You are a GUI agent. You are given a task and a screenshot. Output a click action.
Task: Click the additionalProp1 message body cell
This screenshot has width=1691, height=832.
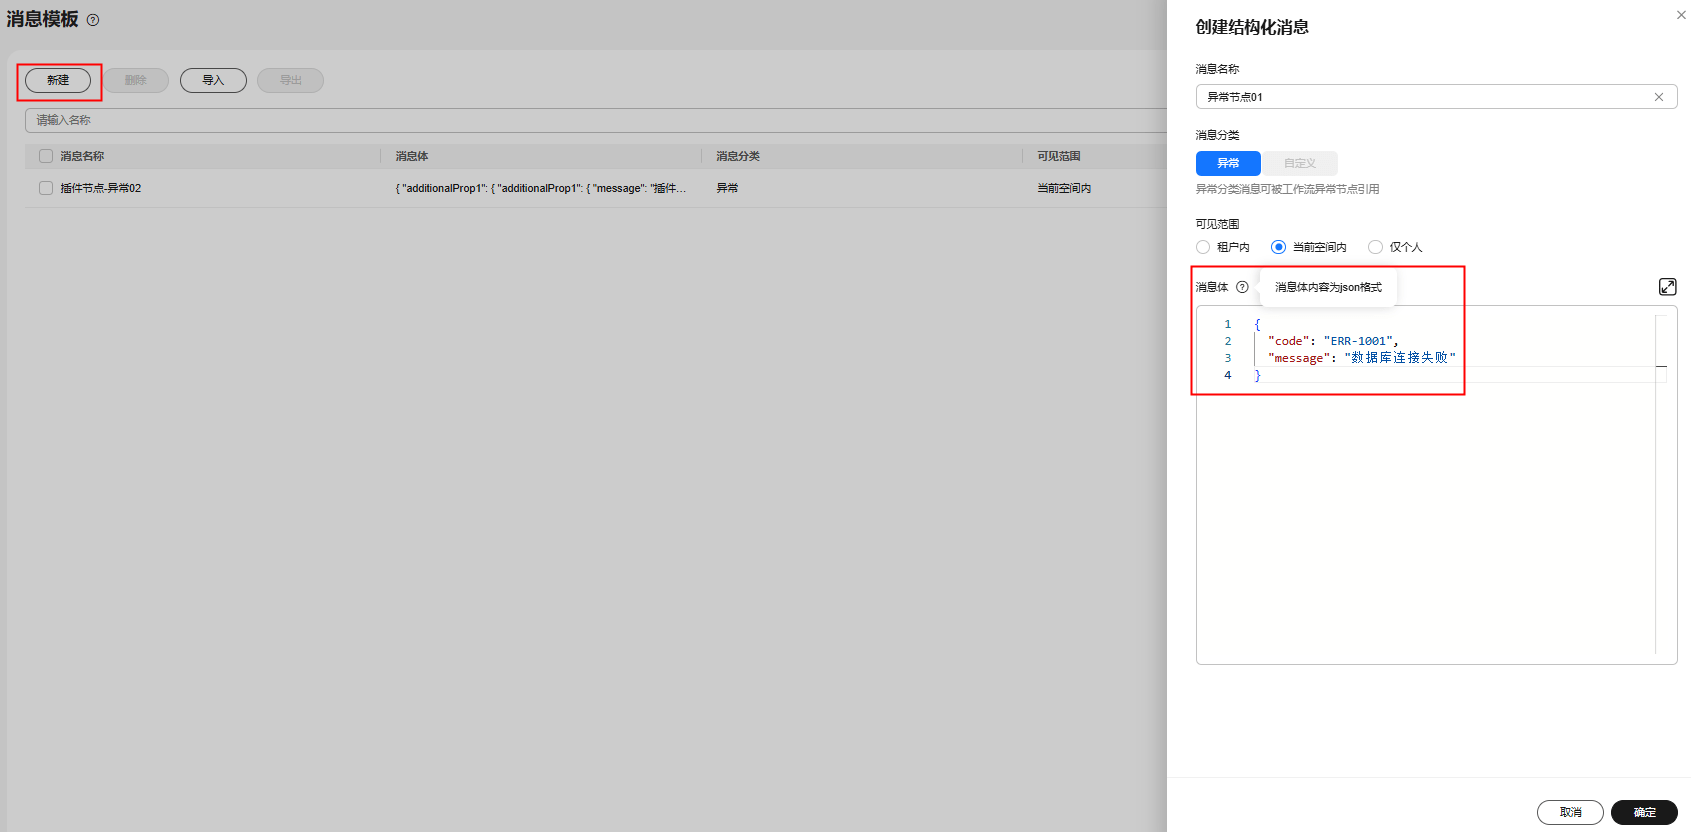541,188
